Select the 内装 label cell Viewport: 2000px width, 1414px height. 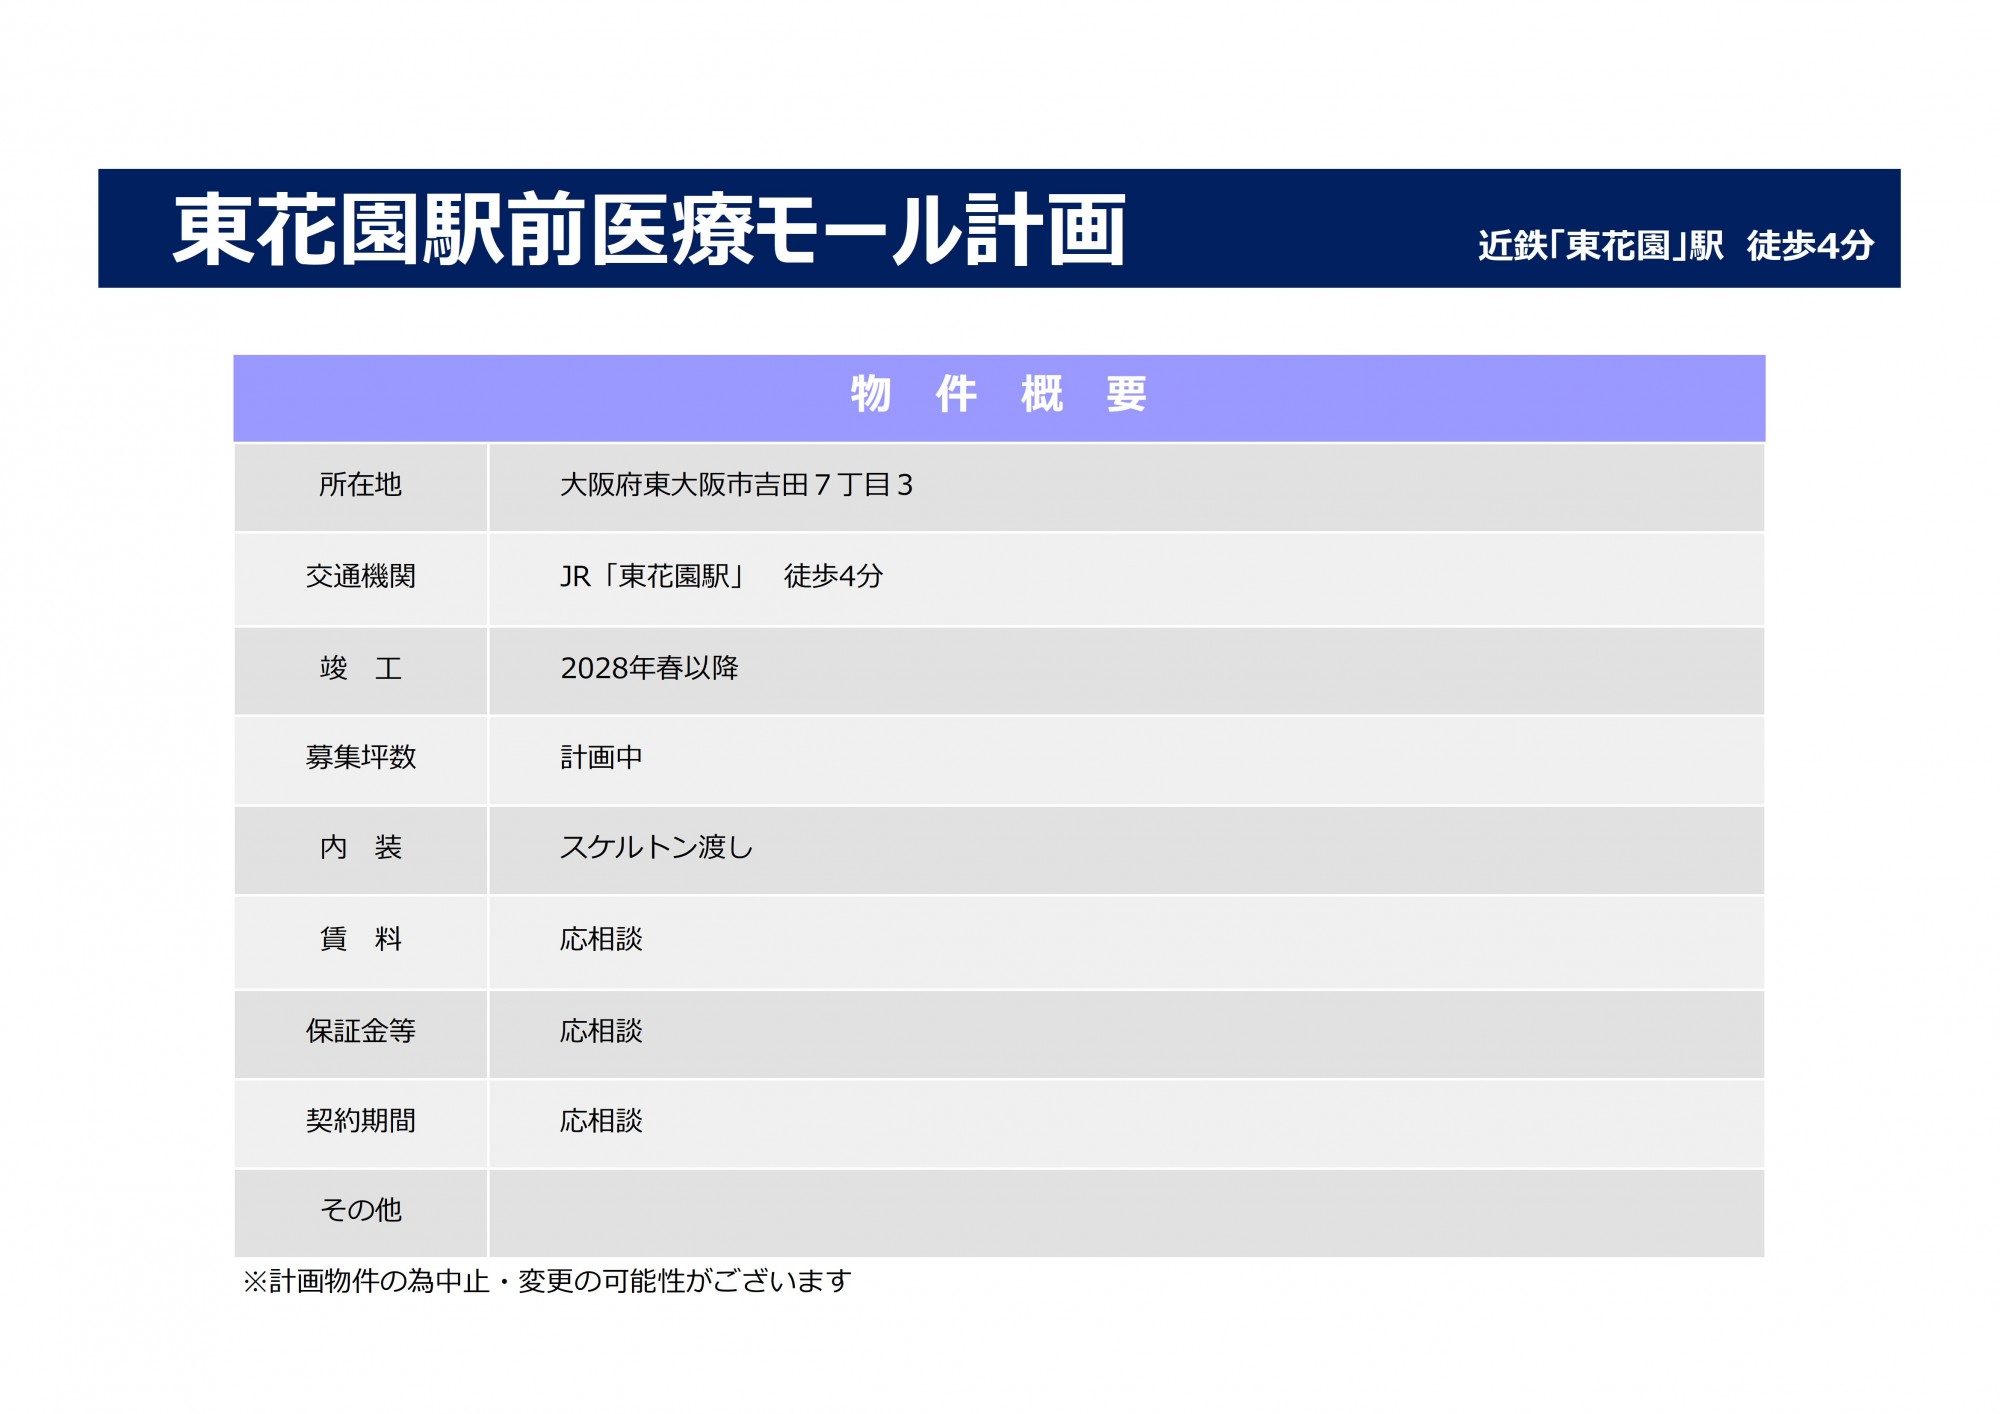tap(360, 848)
